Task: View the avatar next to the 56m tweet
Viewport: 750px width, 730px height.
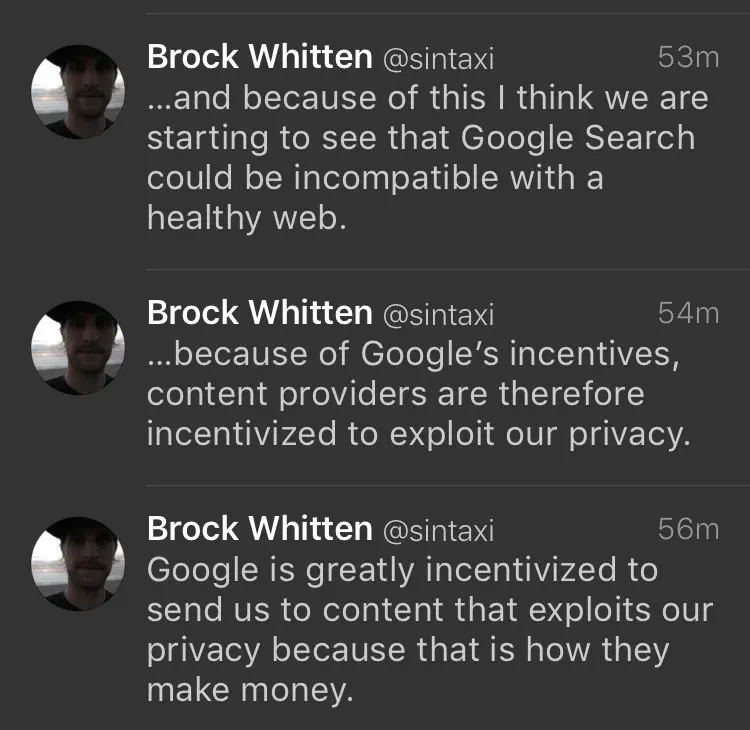Action: tap(78, 563)
